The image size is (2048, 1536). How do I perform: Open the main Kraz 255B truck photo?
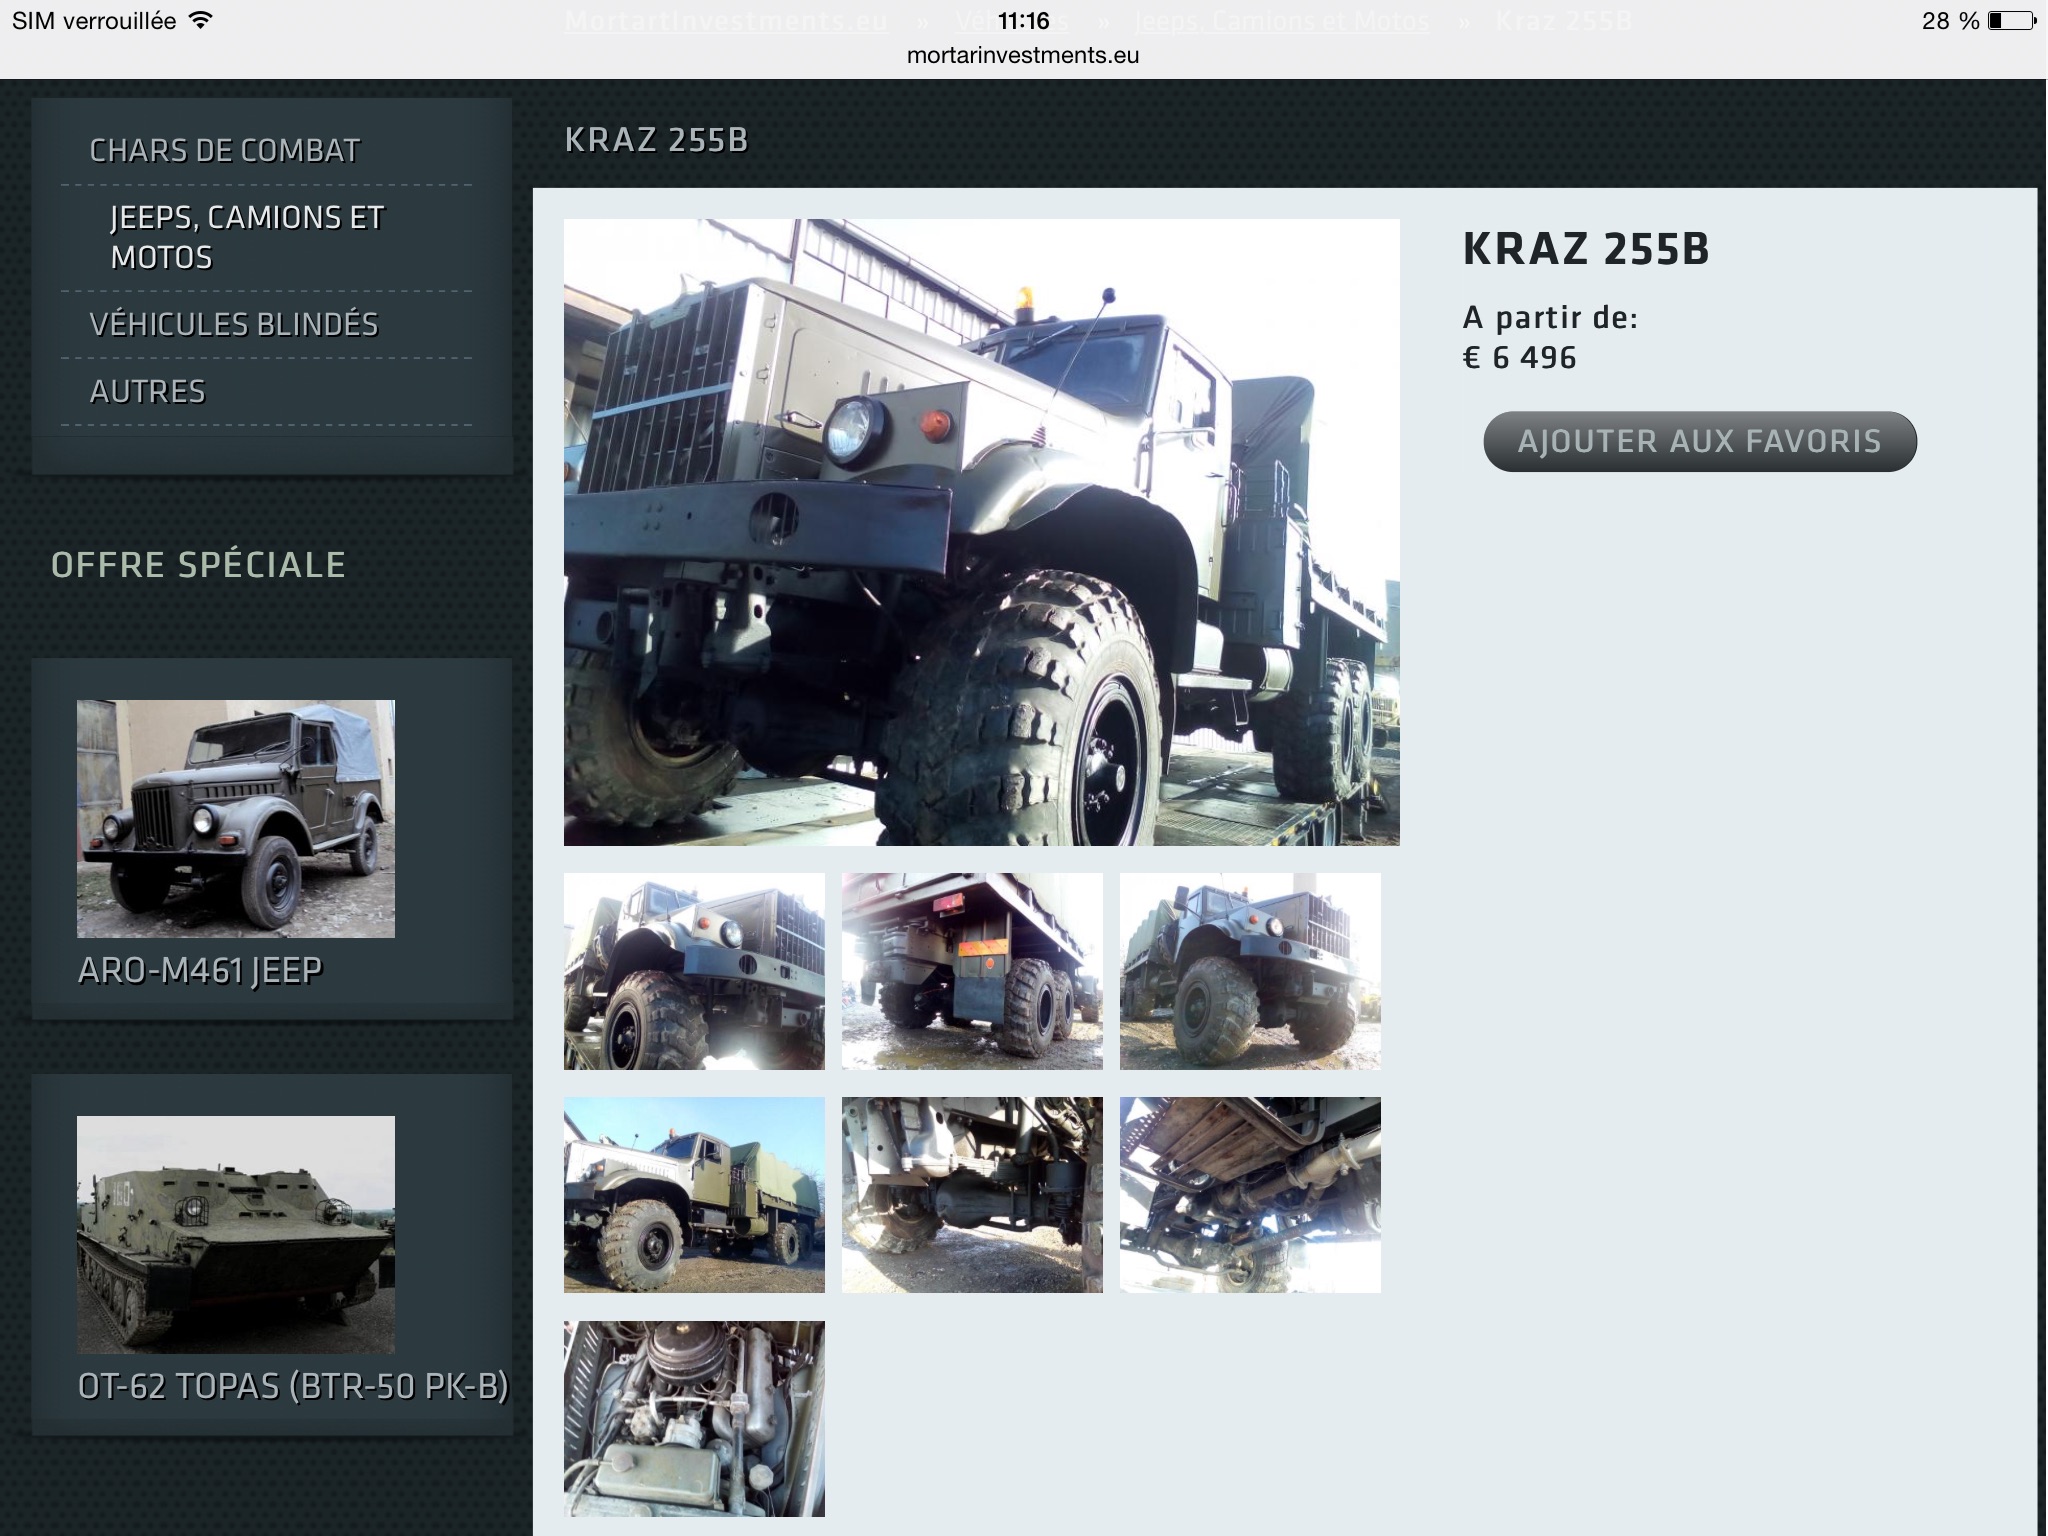tap(981, 532)
